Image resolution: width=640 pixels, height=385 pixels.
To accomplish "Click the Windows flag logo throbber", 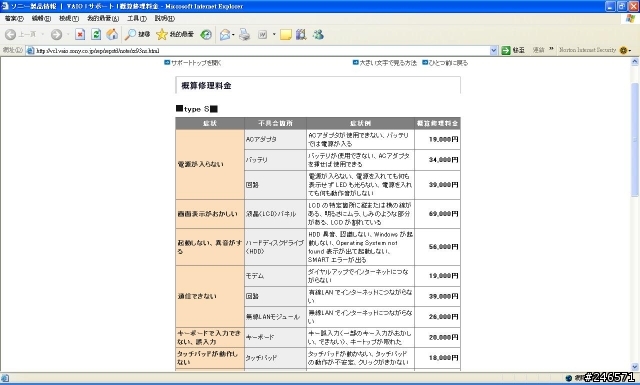I will [631, 19].
